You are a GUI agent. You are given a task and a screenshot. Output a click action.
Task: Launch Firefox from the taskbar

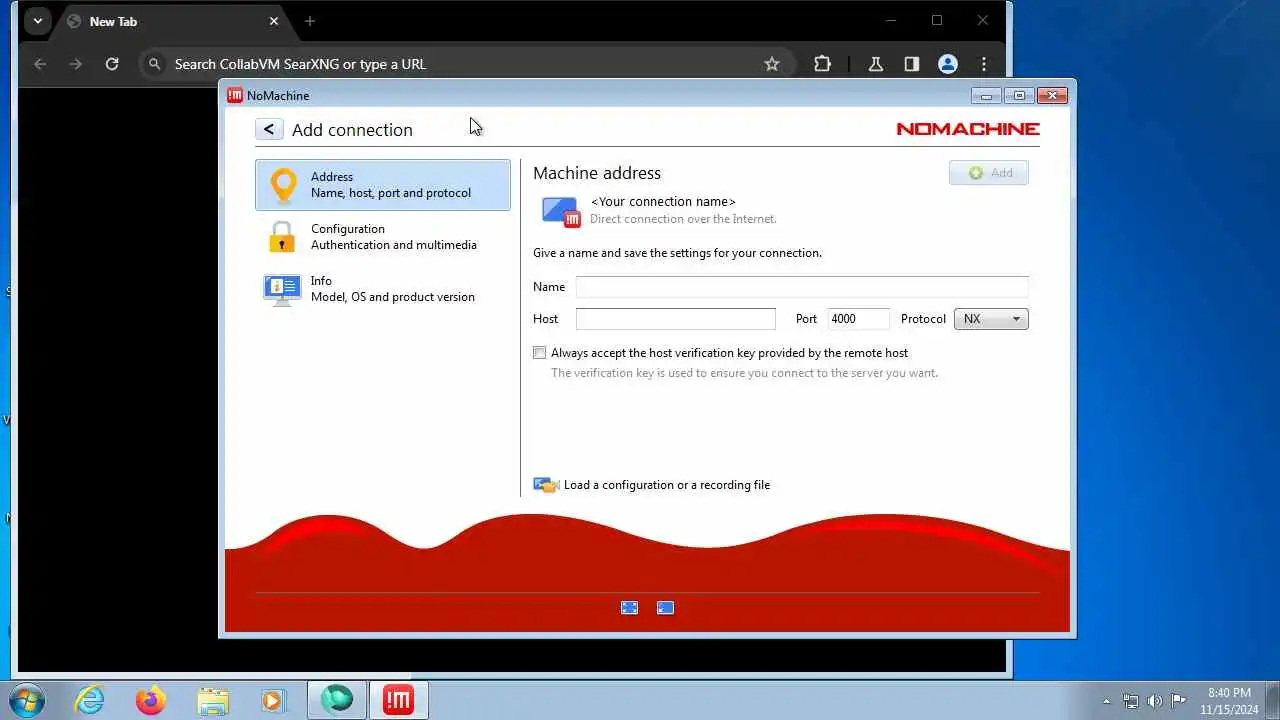[151, 700]
